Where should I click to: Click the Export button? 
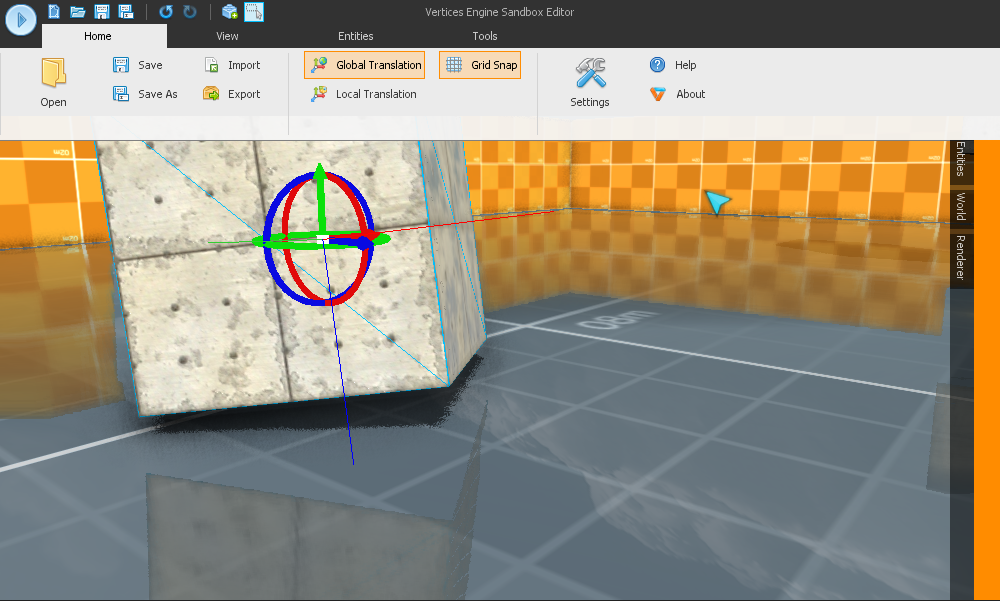click(232, 94)
